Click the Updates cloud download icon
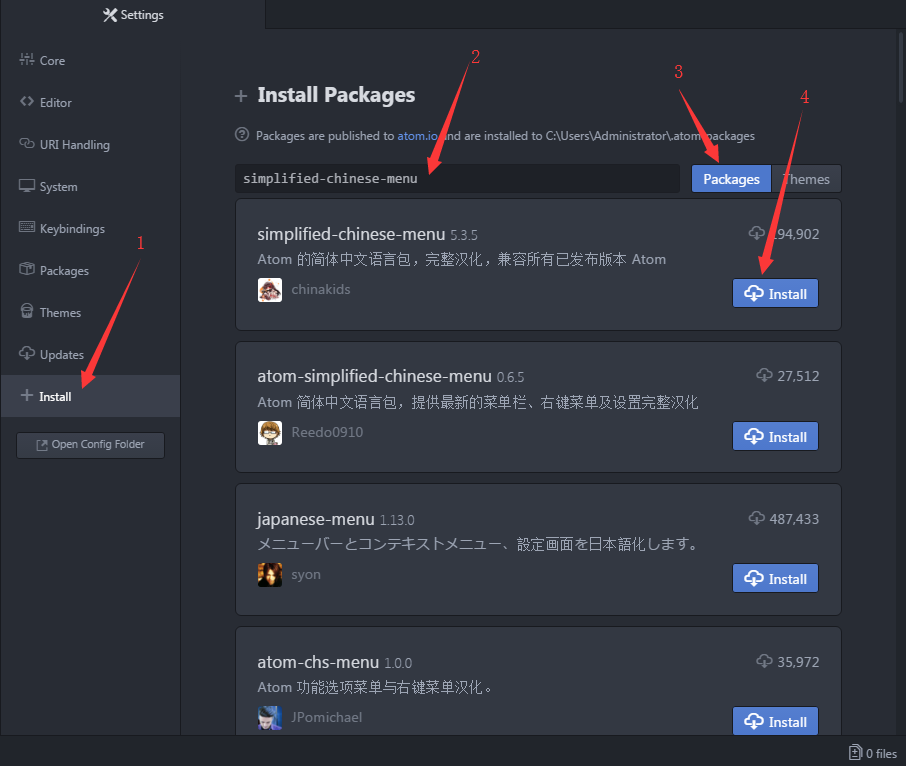 (x=27, y=353)
